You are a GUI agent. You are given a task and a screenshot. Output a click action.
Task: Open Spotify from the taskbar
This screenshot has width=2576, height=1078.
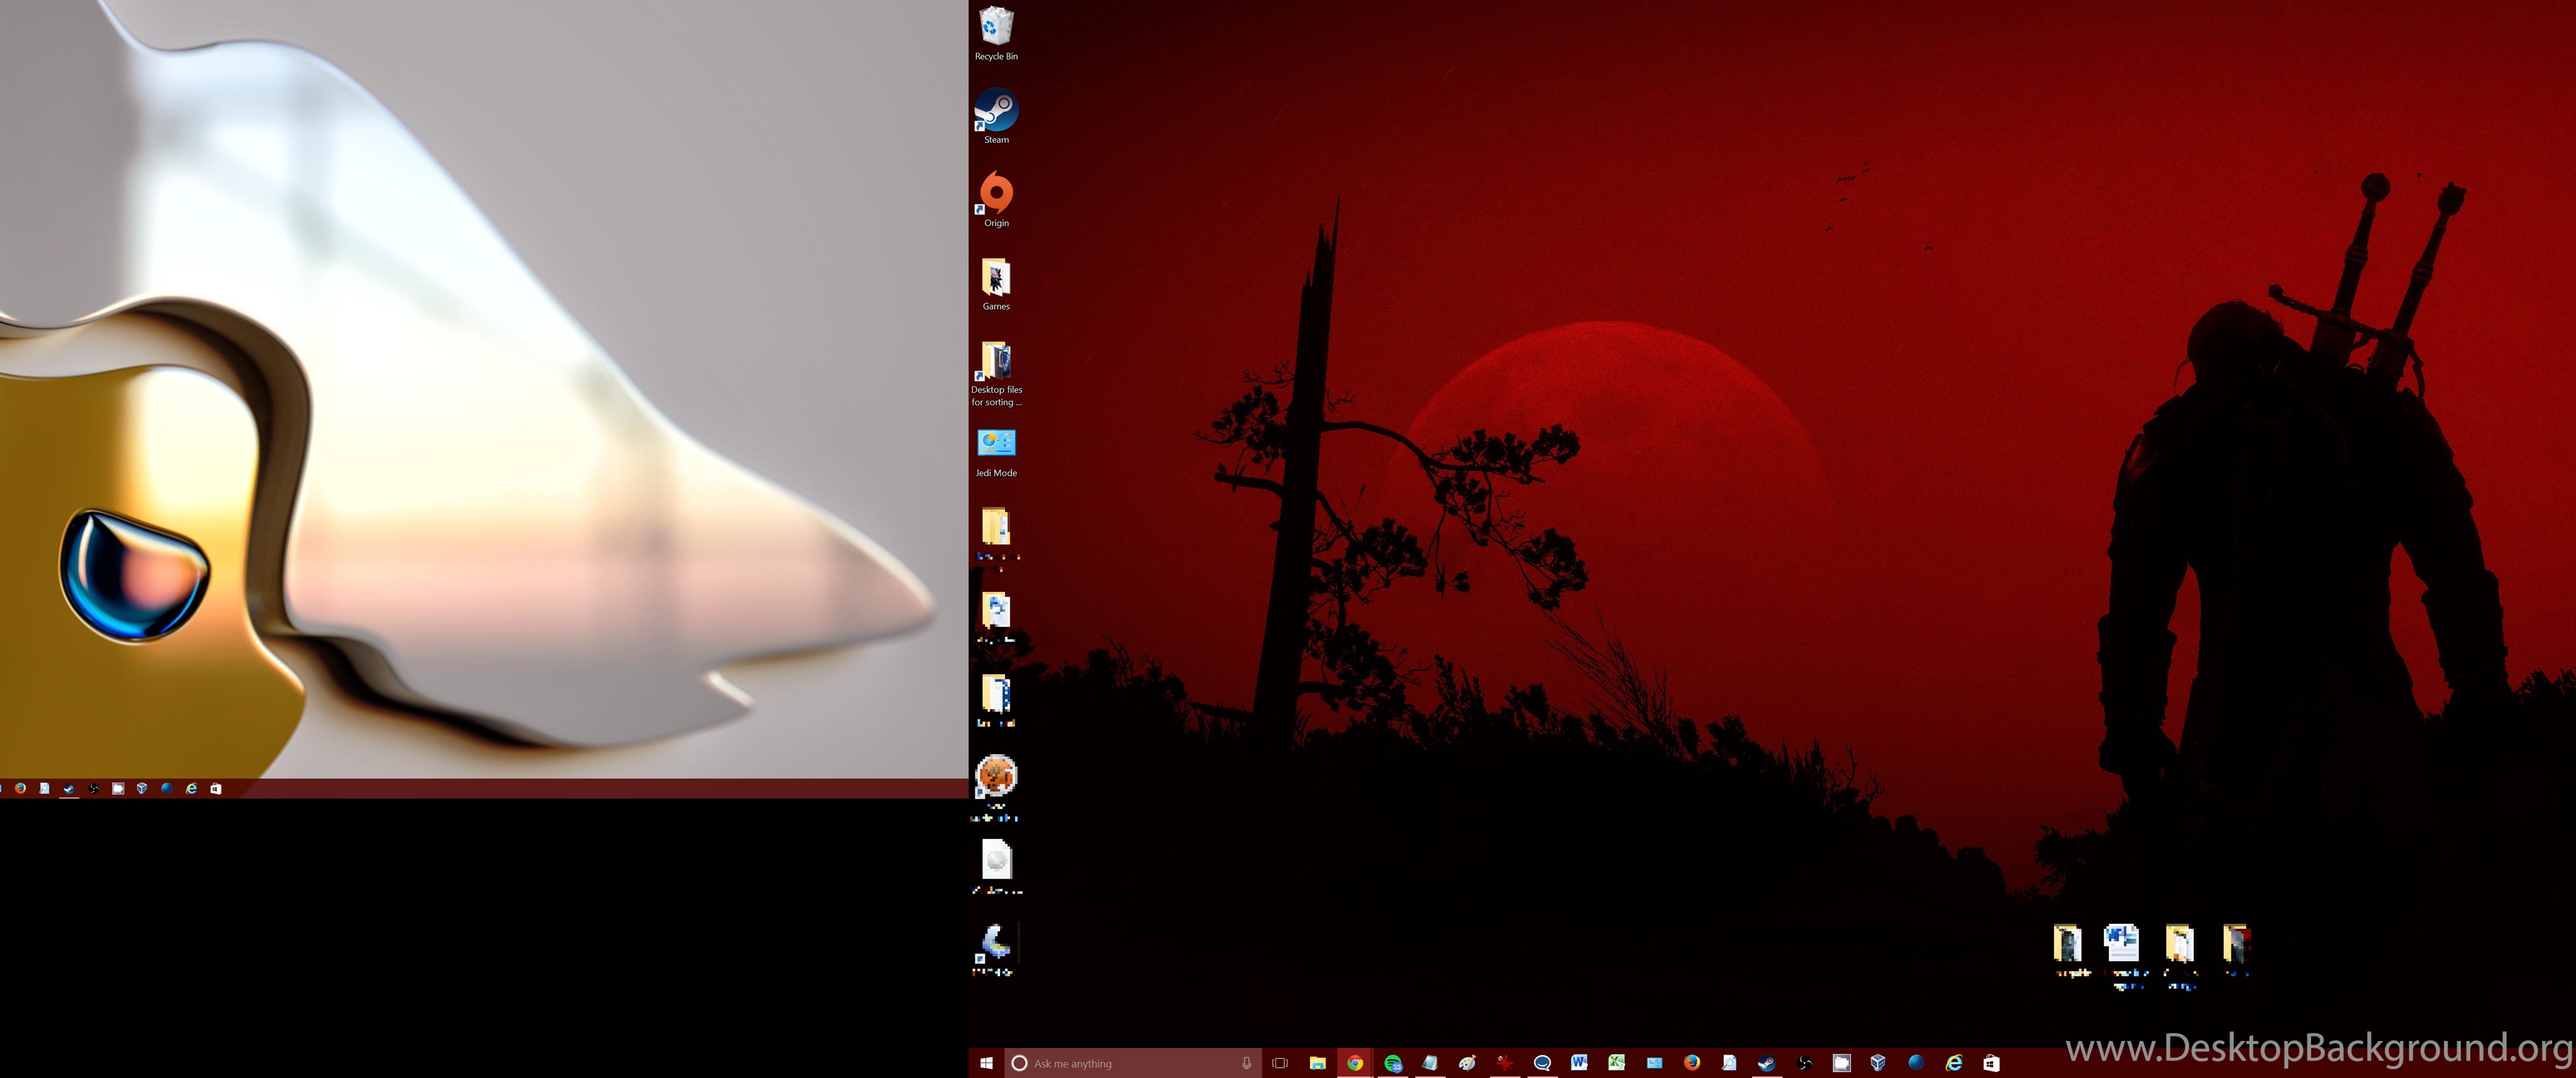[x=1393, y=1063]
